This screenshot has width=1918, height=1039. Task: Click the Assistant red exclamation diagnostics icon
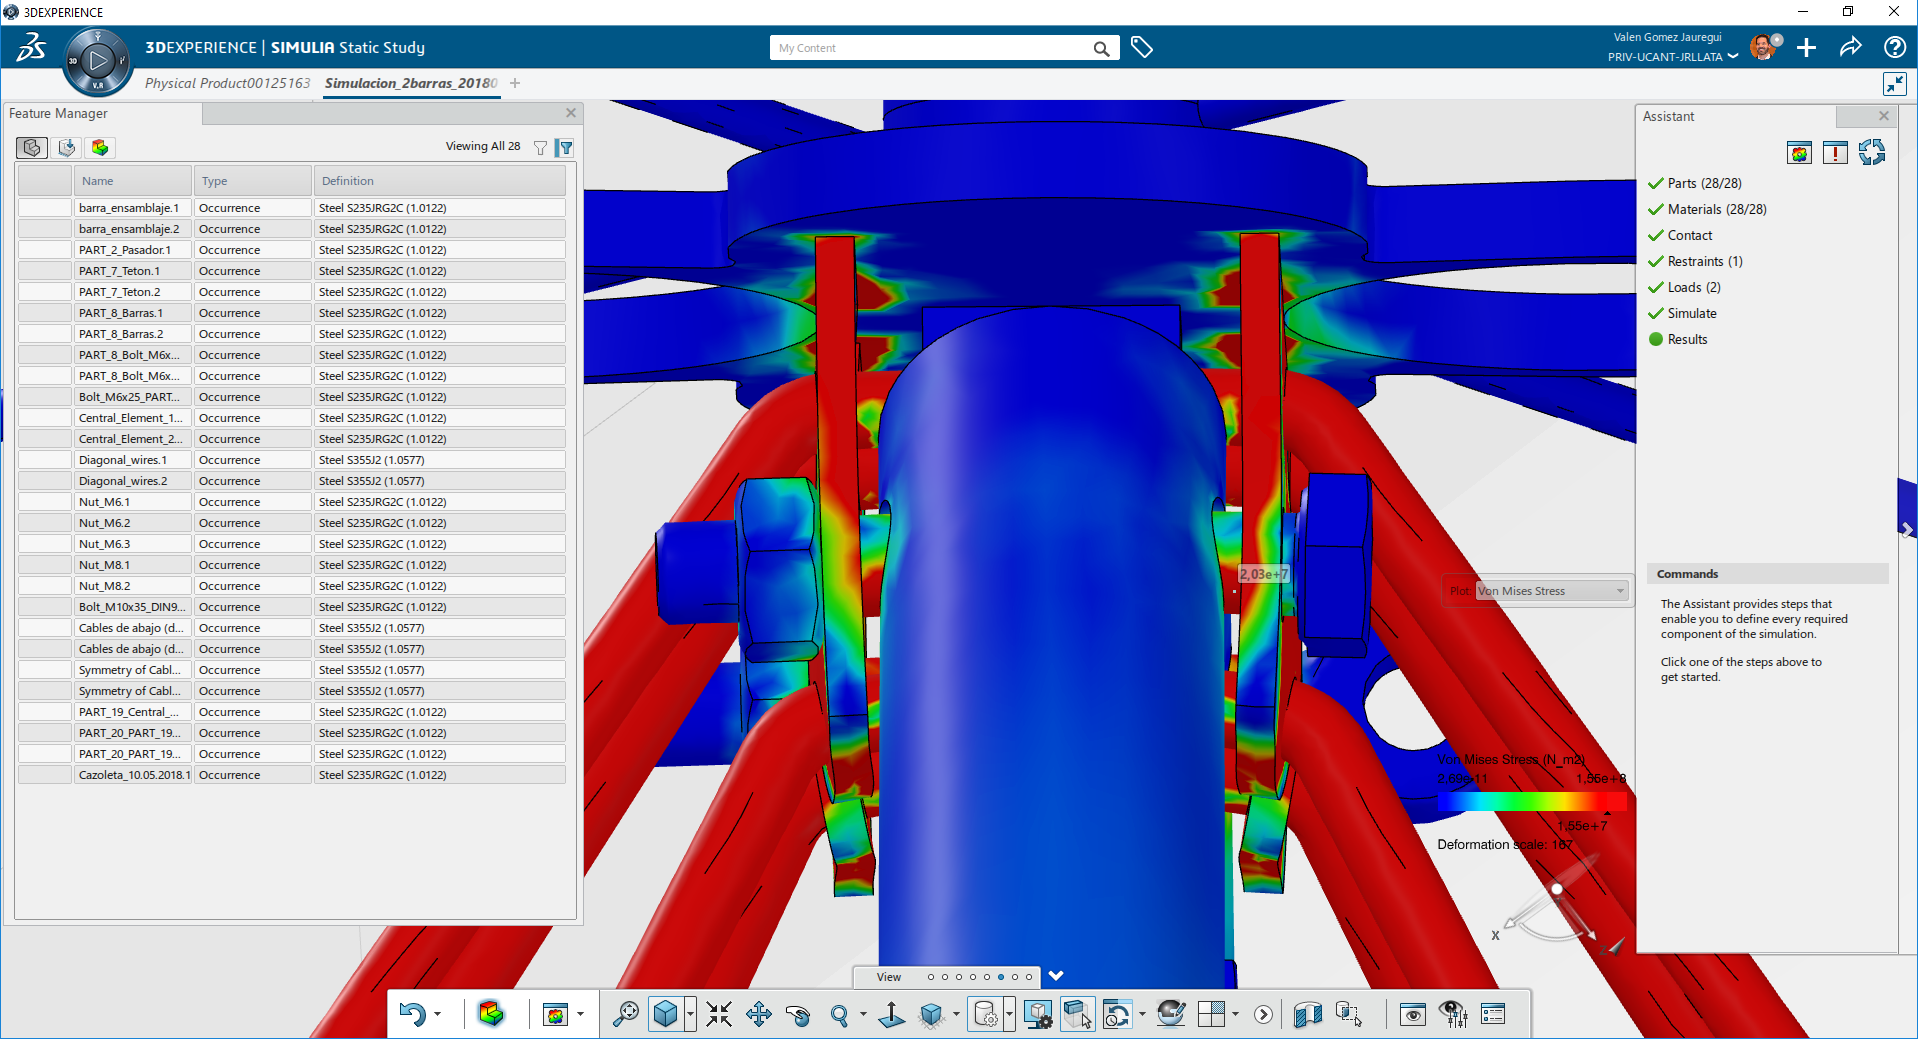(x=1835, y=153)
